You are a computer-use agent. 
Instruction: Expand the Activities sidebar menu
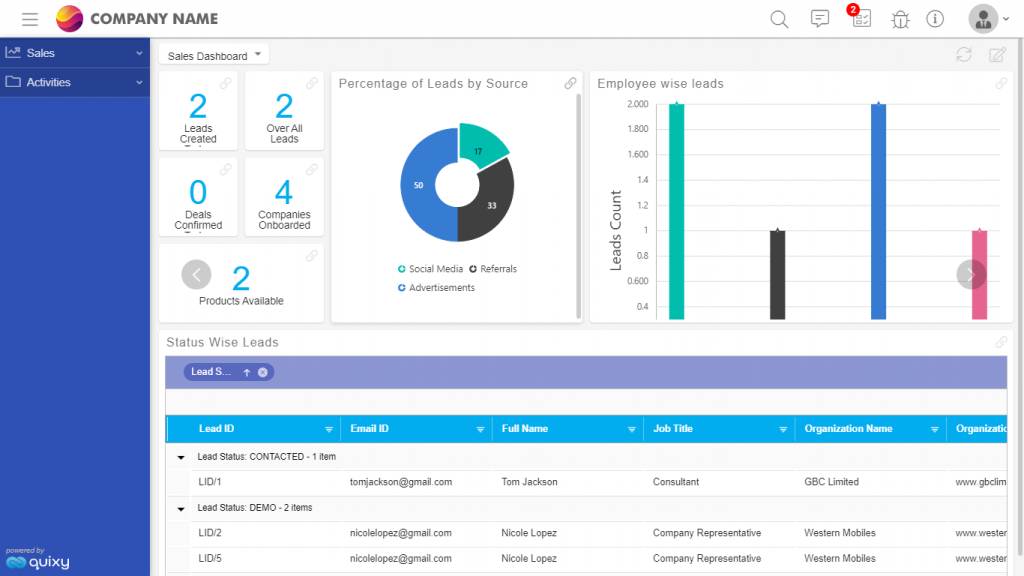74,82
